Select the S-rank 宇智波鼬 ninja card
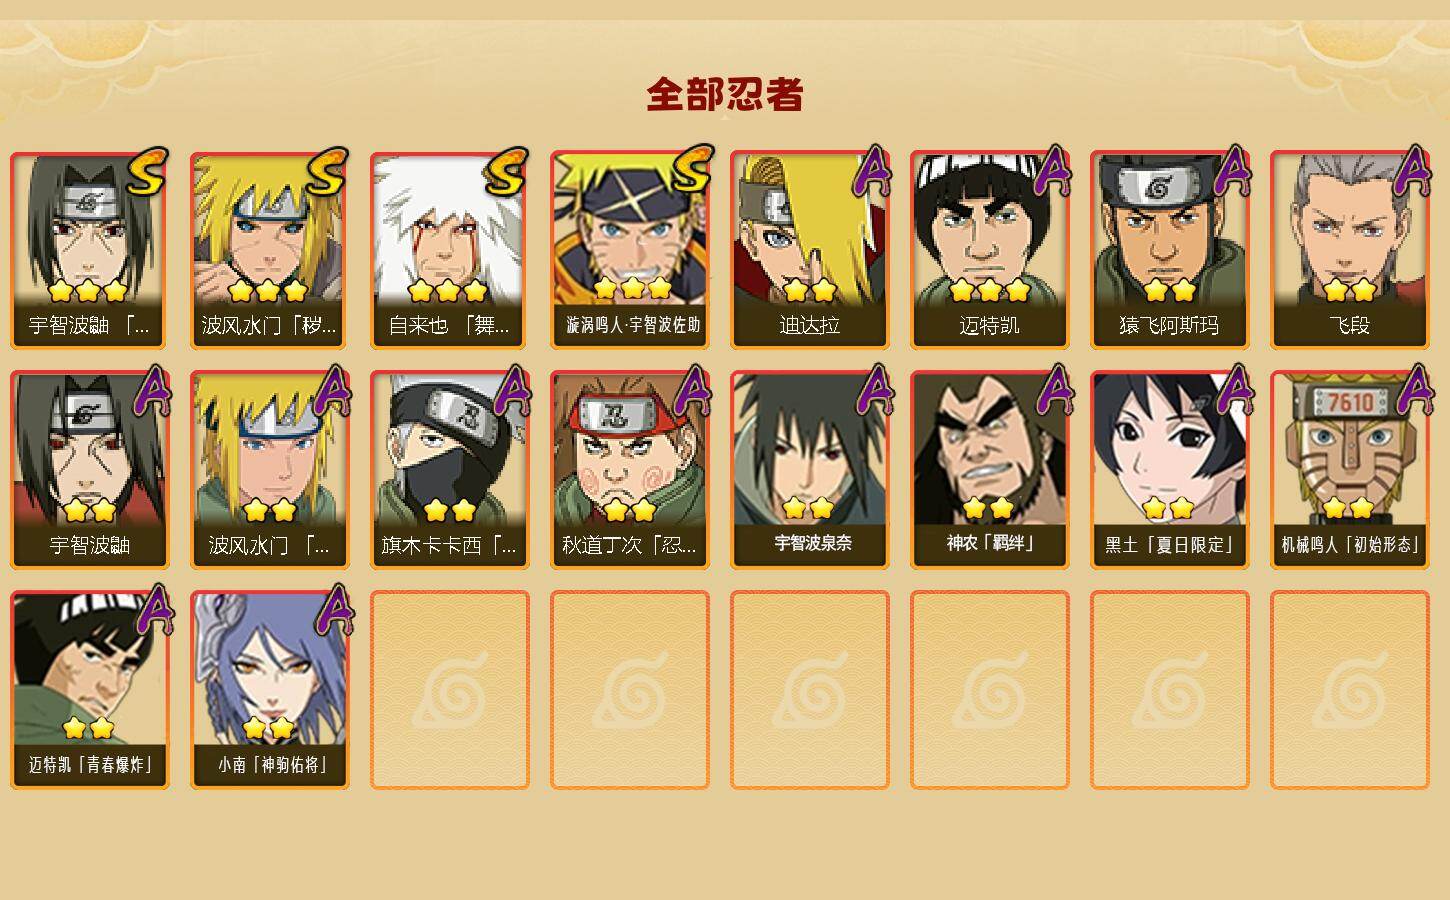 click(x=90, y=250)
